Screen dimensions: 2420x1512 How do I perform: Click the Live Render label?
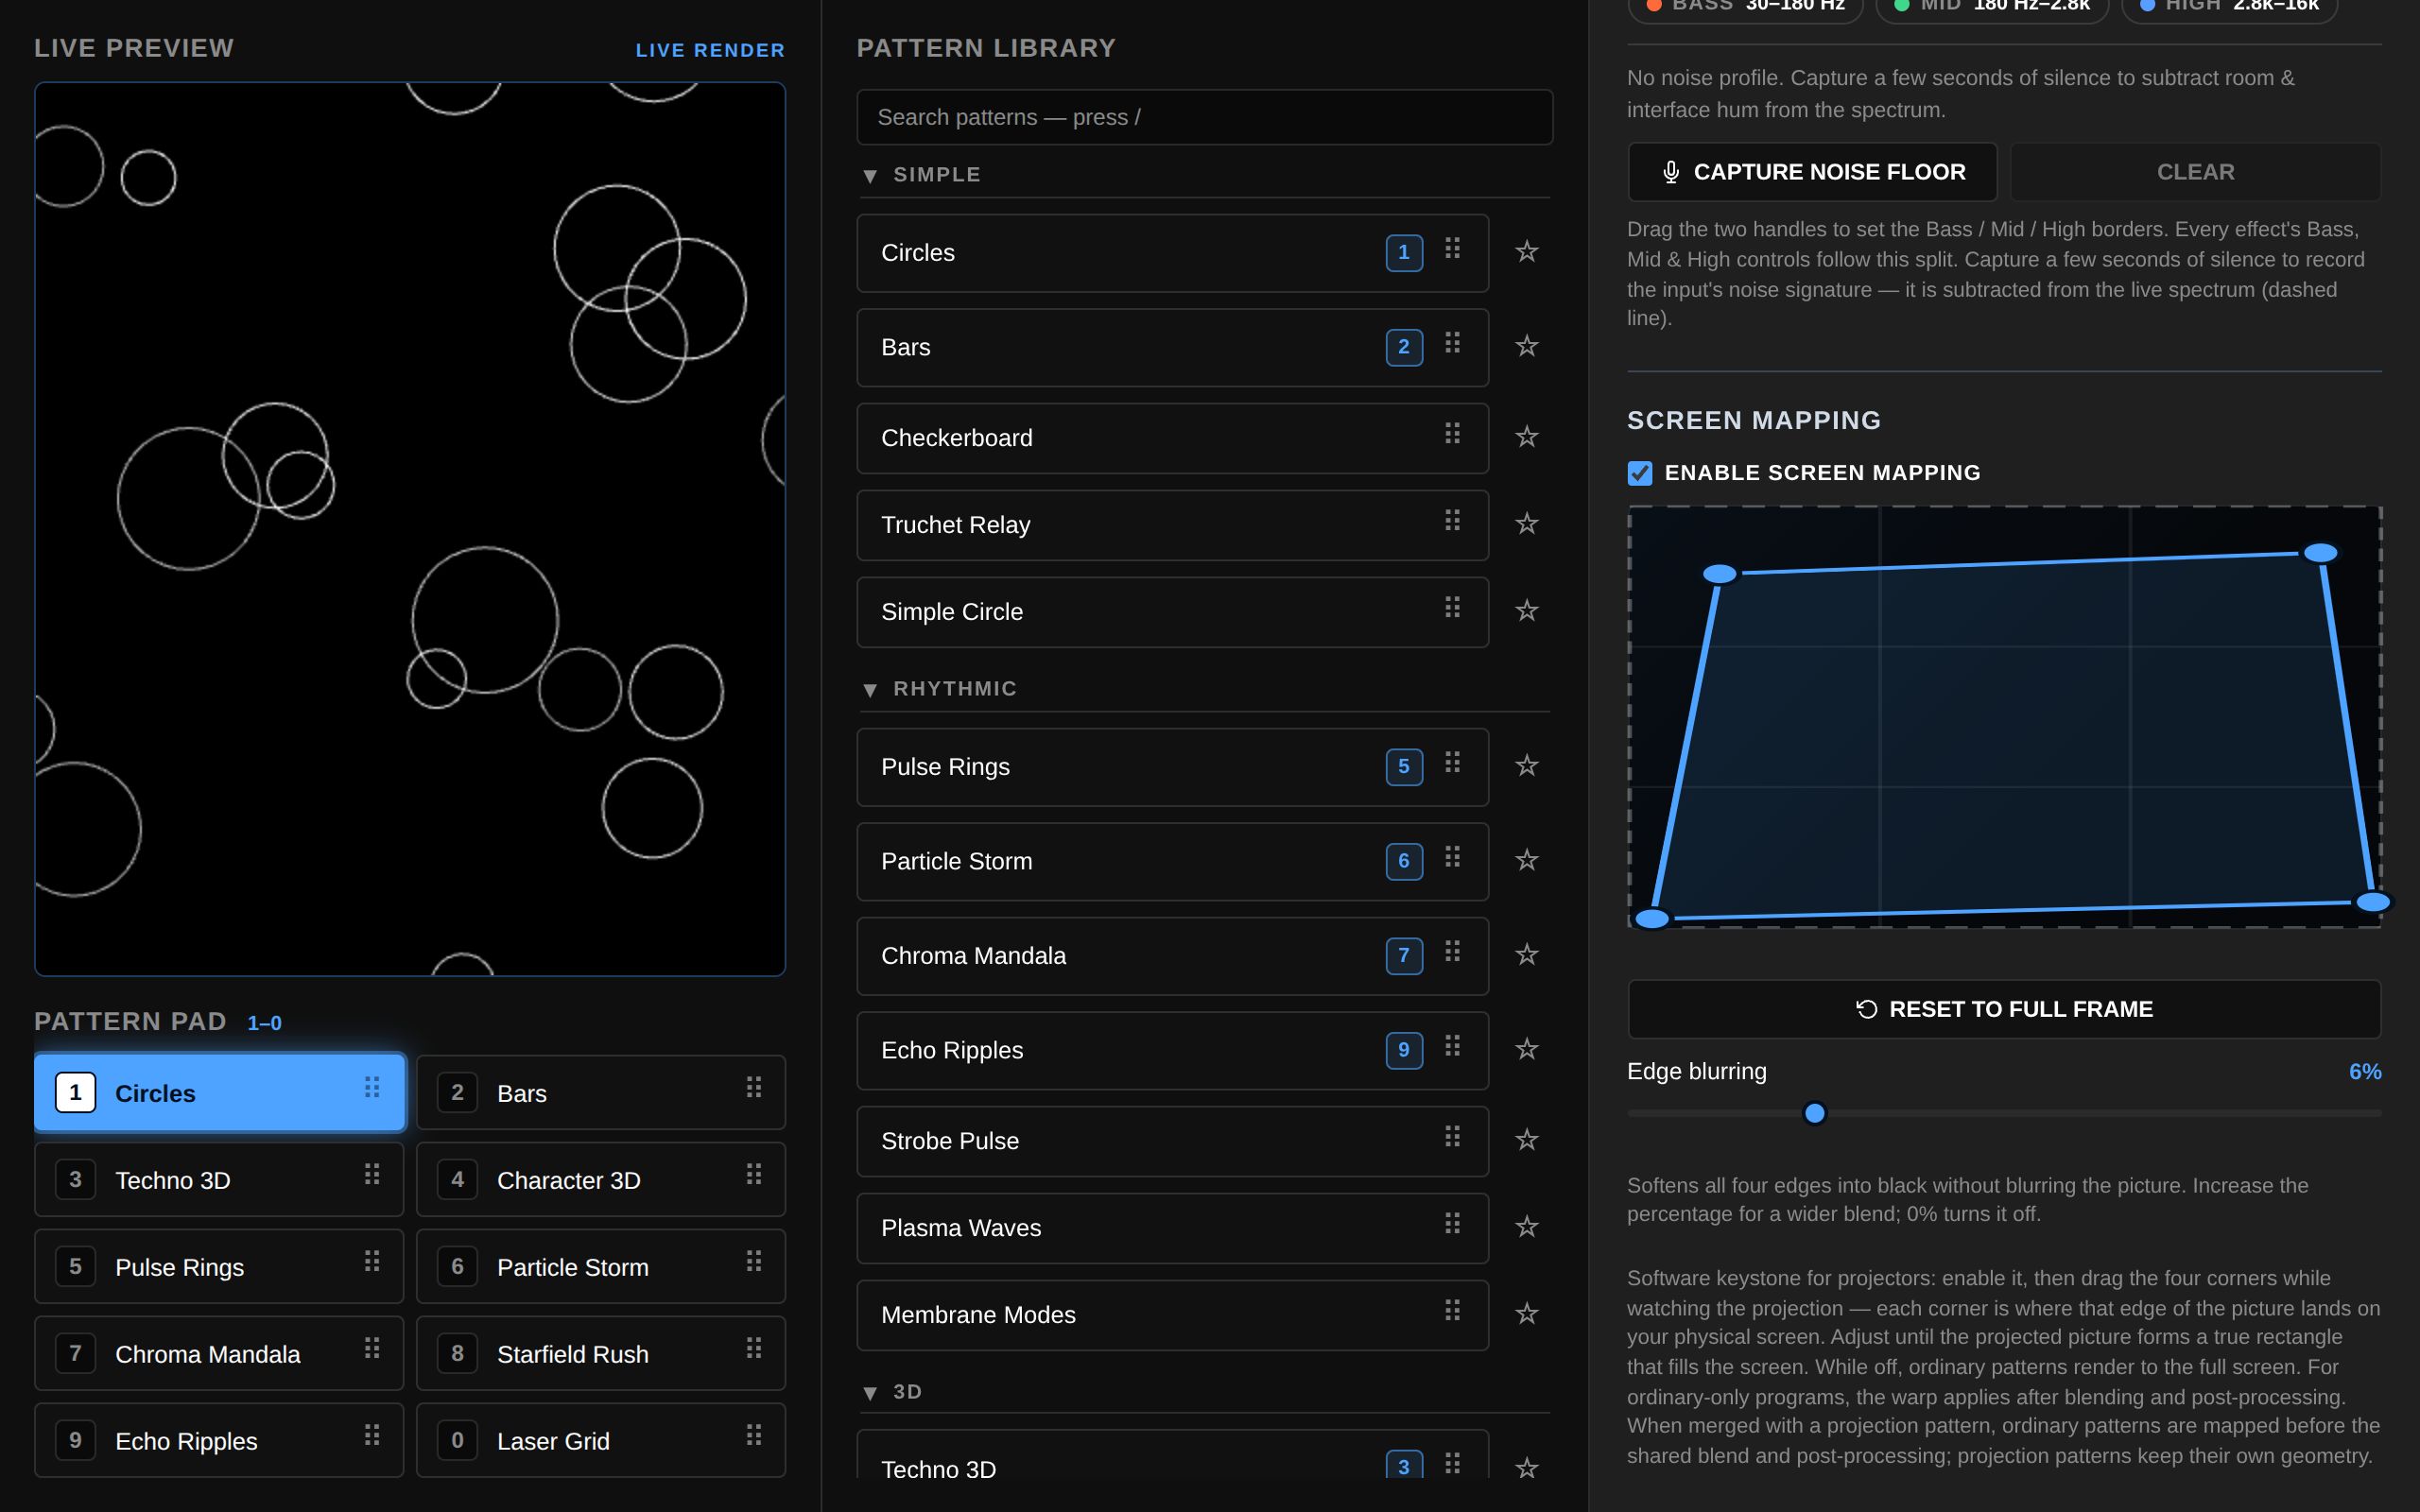tap(710, 50)
